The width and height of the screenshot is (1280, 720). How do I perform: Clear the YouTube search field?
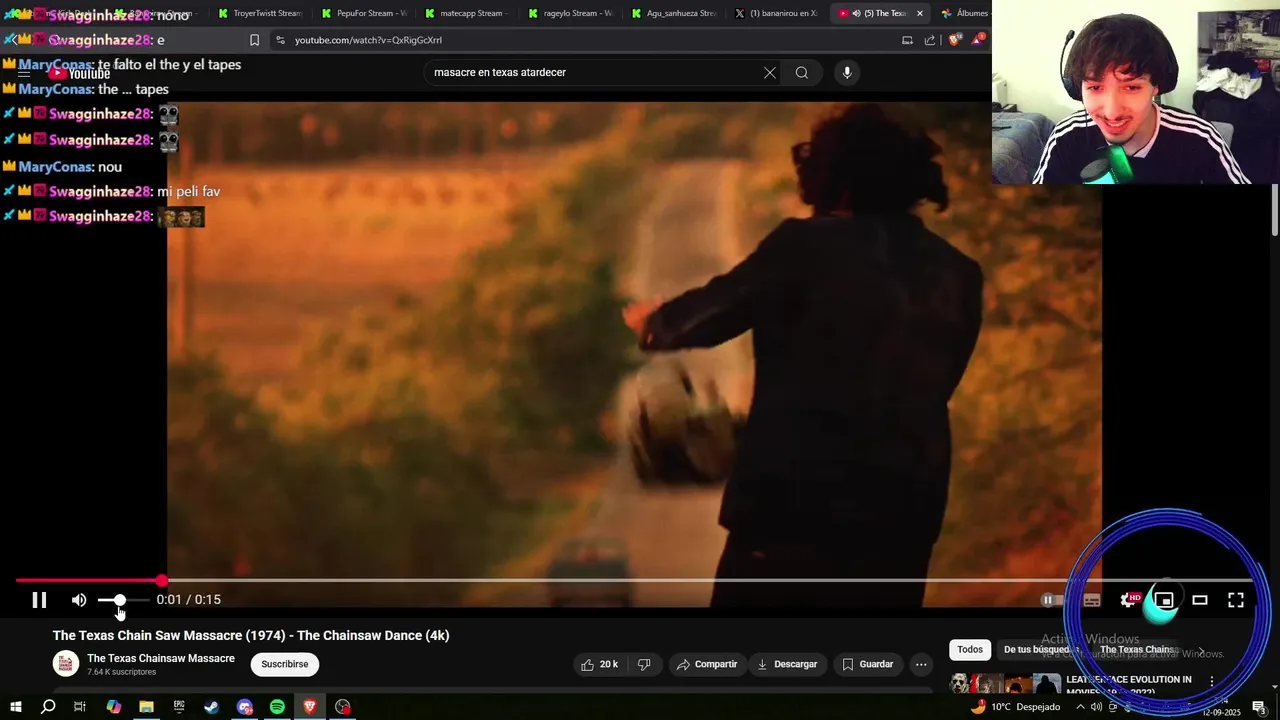coord(770,72)
